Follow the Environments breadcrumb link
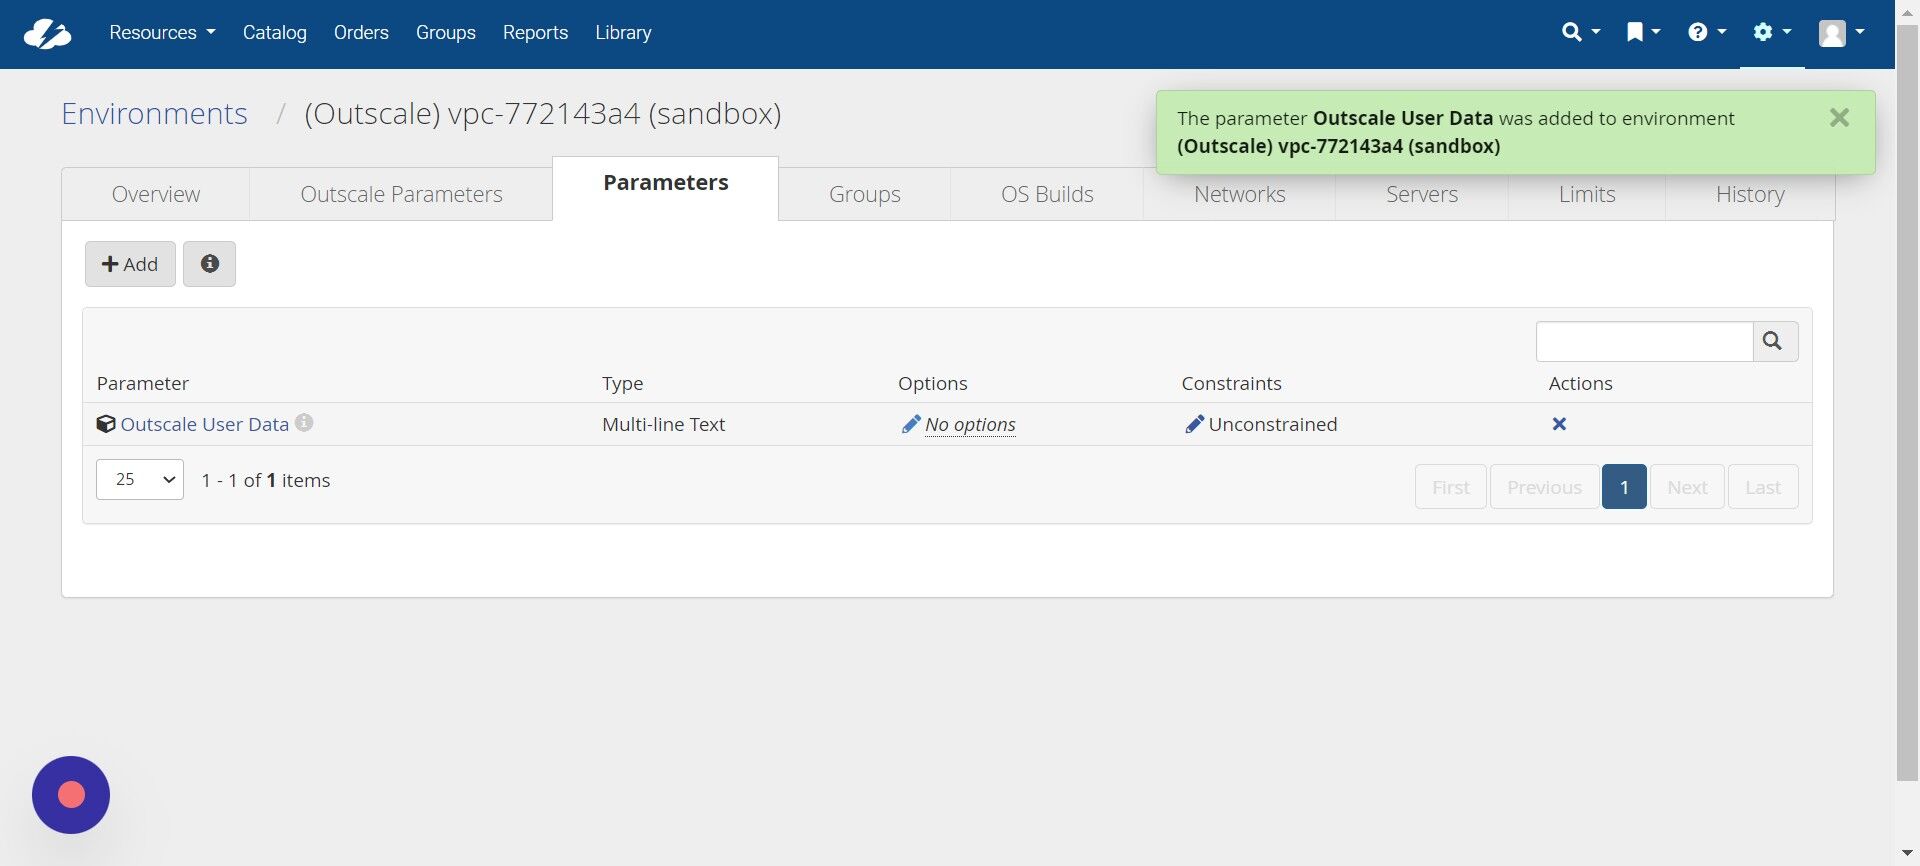This screenshot has width=1920, height=866. point(154,114)
